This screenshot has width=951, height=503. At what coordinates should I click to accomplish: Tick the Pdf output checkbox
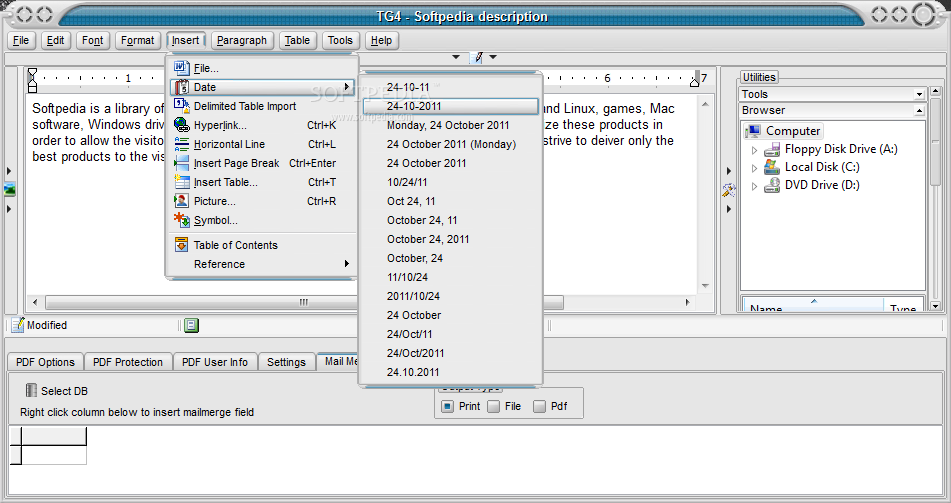tap(539, 406)
